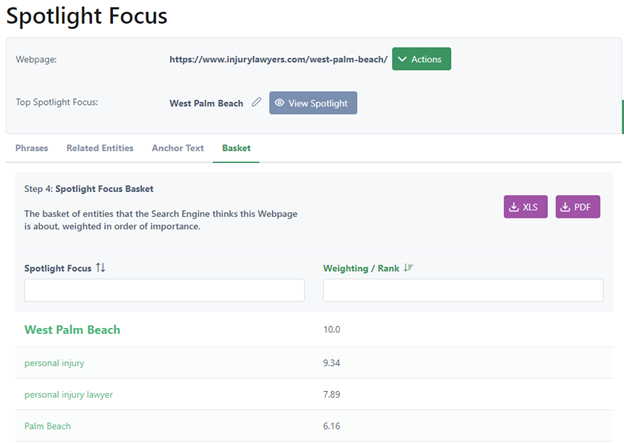Open the injurylawyers.com webpage URL
Image resolution: width=624 pixels, height=443 pixels.
click(278, 59)
